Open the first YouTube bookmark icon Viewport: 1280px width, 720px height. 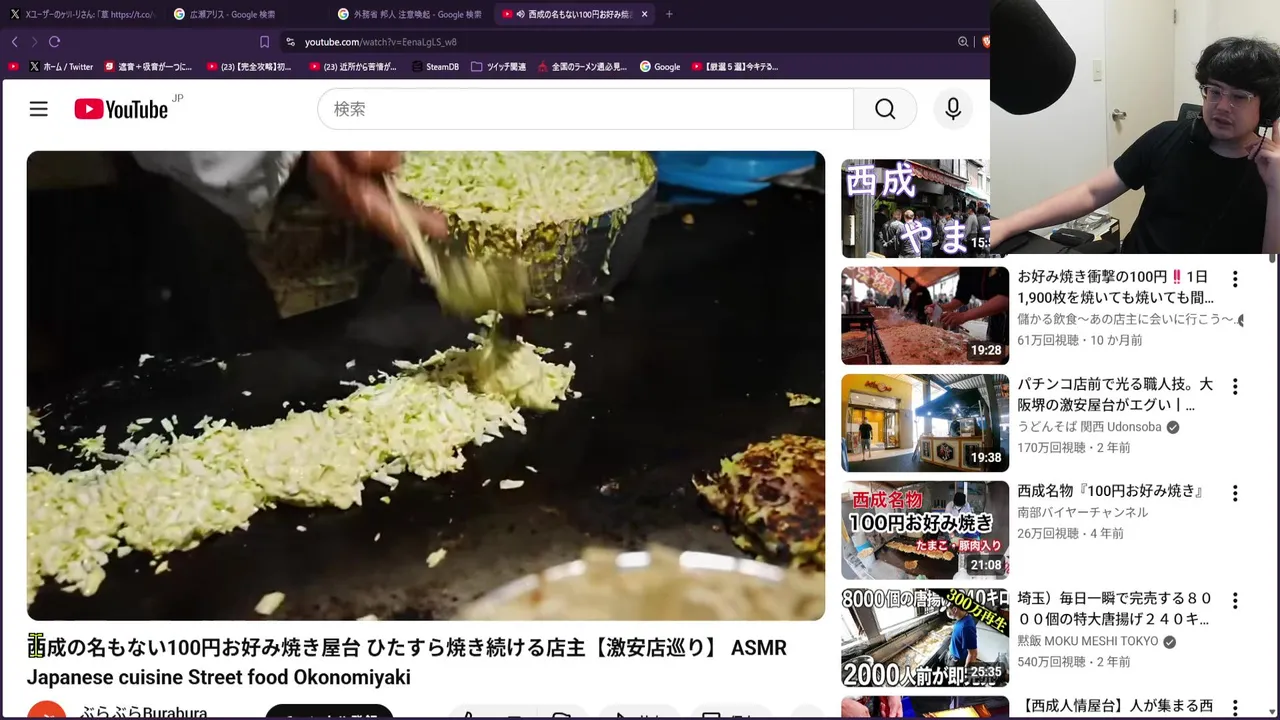point(13,67)
